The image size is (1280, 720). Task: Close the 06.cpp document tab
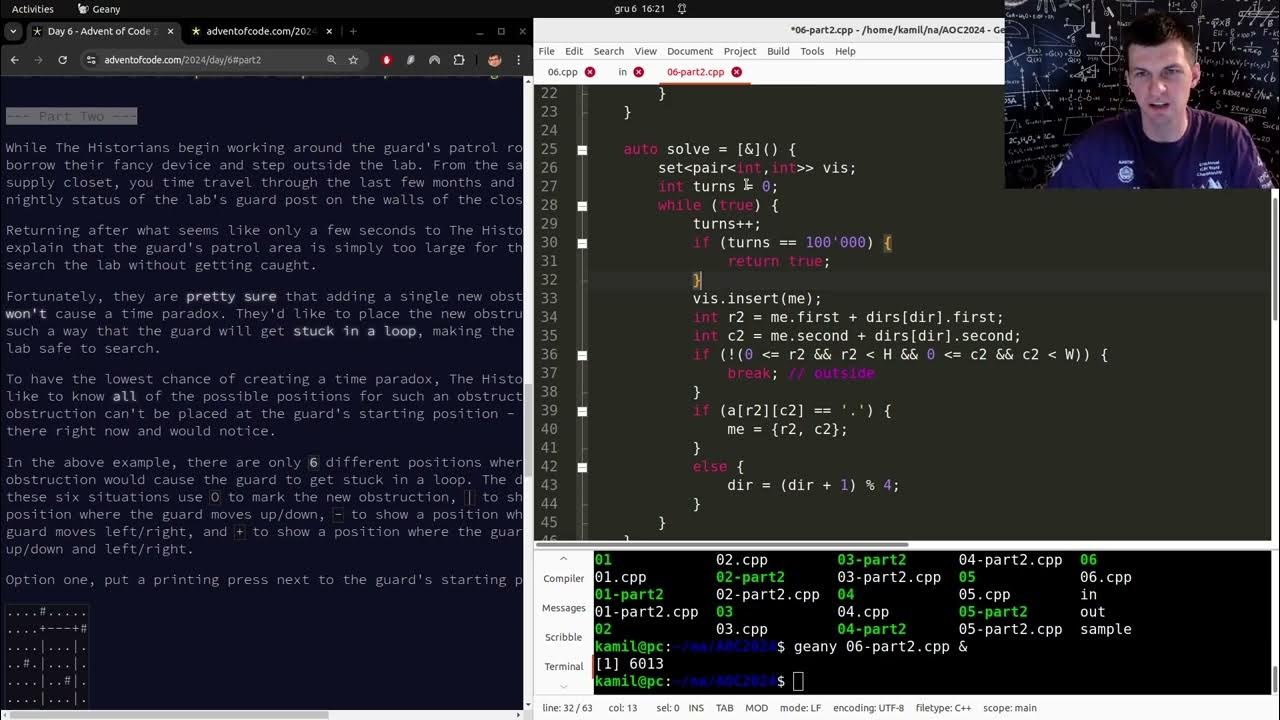tap(590, 72)
